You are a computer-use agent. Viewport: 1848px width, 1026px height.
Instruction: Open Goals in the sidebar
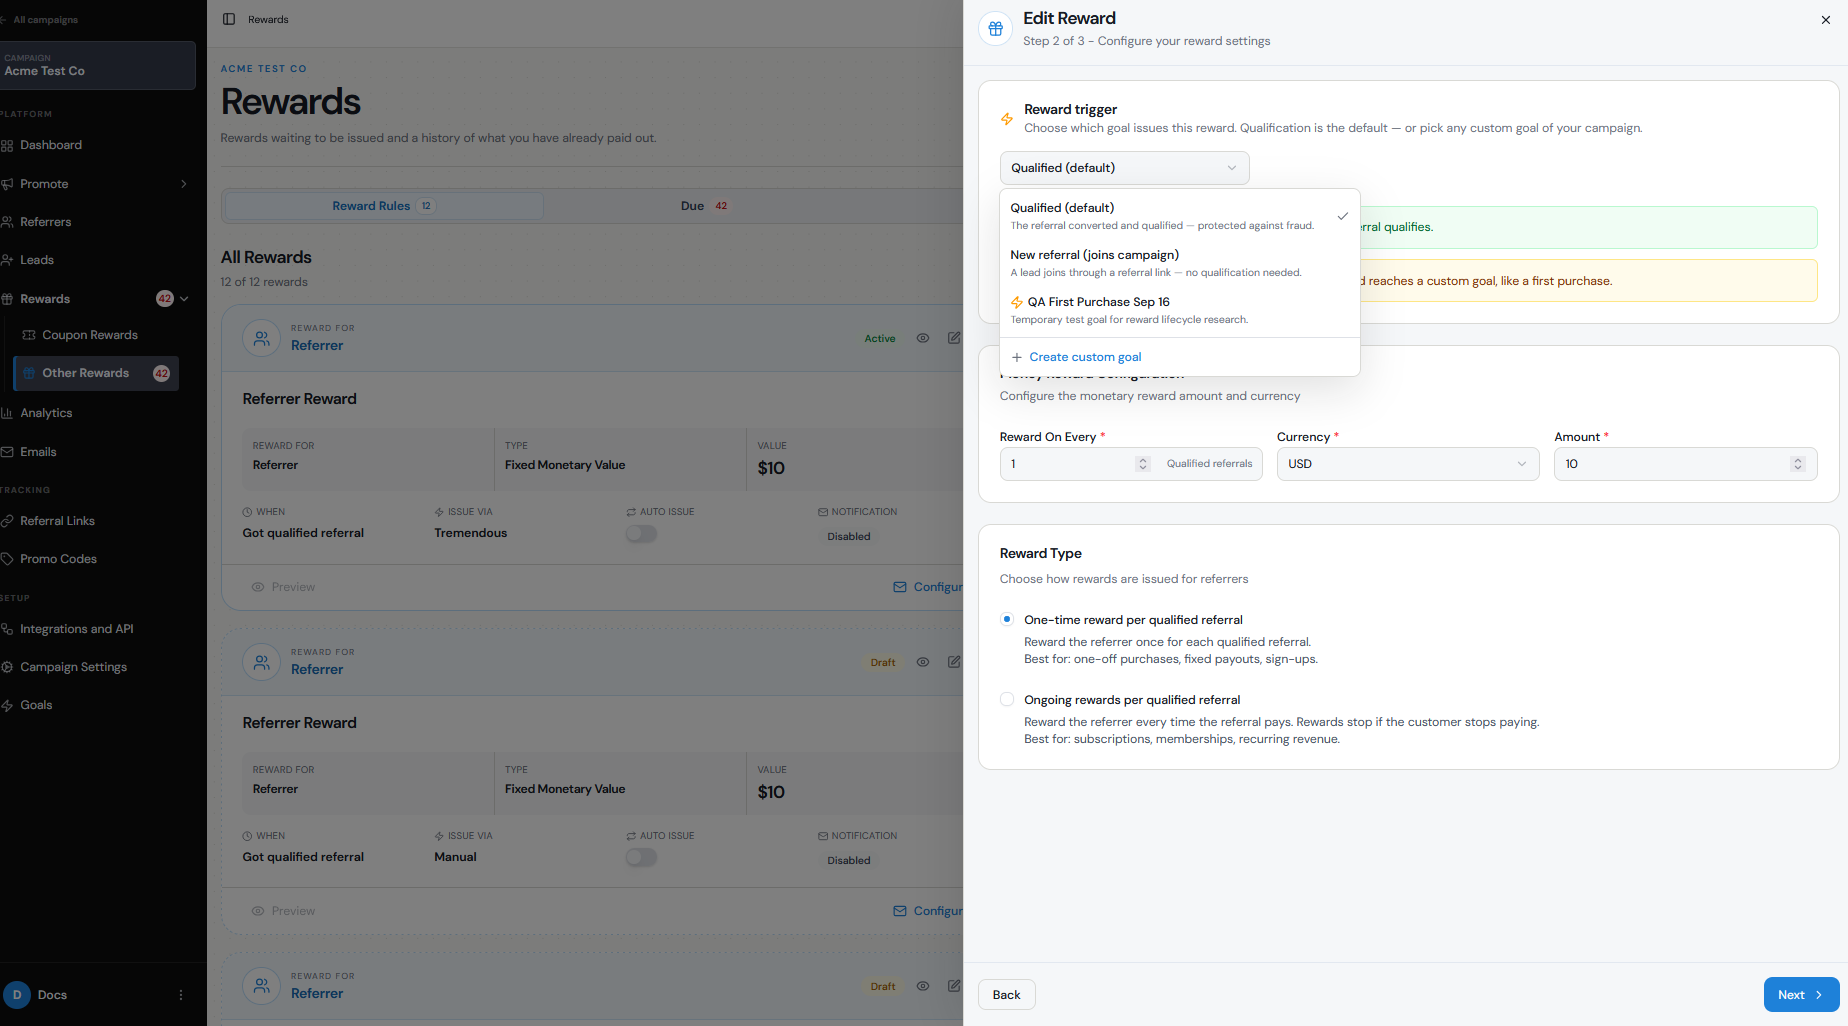click(36, 705)
